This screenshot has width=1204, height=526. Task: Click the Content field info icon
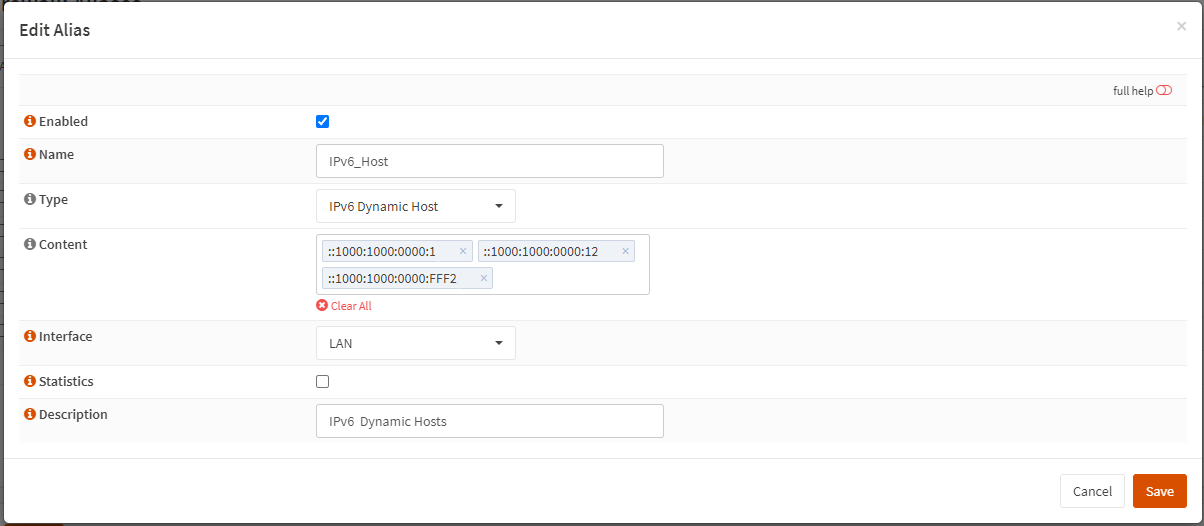pyautogui.click(x=30, y=245)
